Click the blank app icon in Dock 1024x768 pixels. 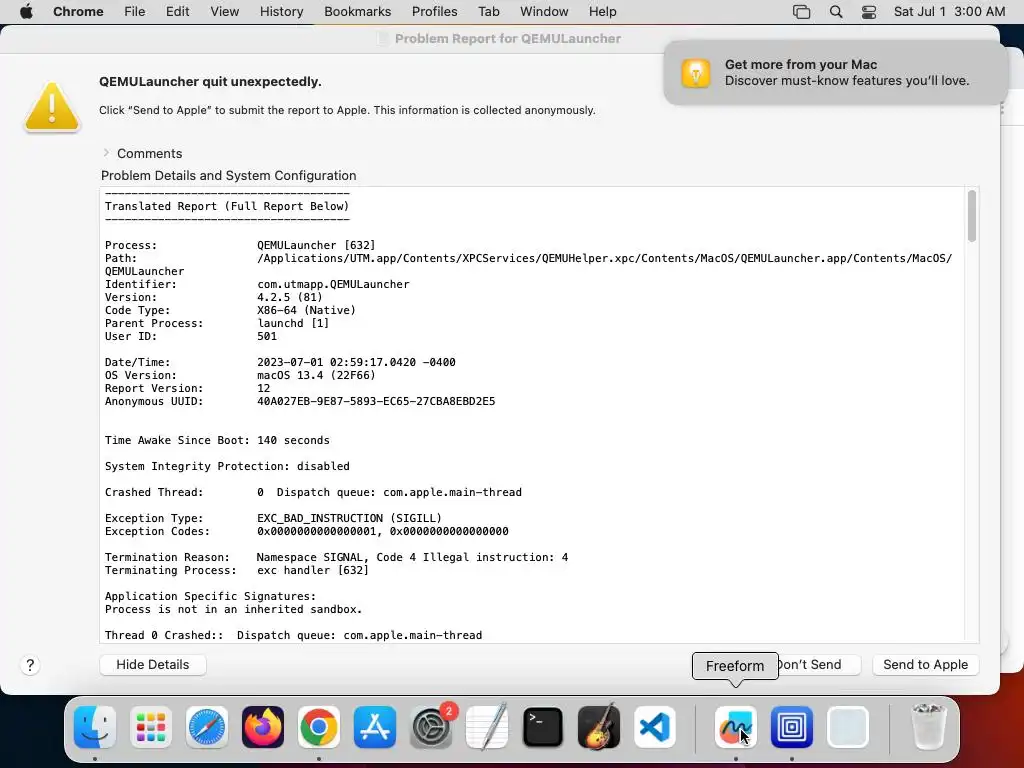[x=848, y=727]
